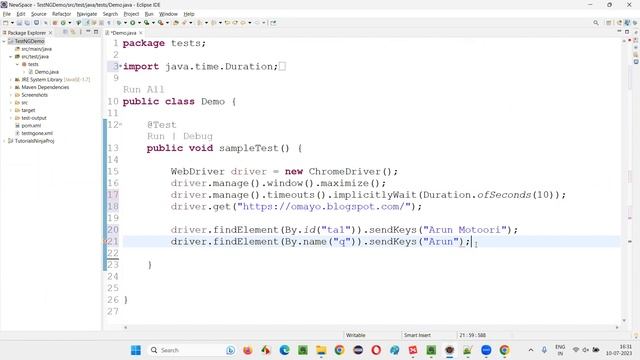
Task: Click the Coverage launch icon
Action: click(x=146, y=23)
